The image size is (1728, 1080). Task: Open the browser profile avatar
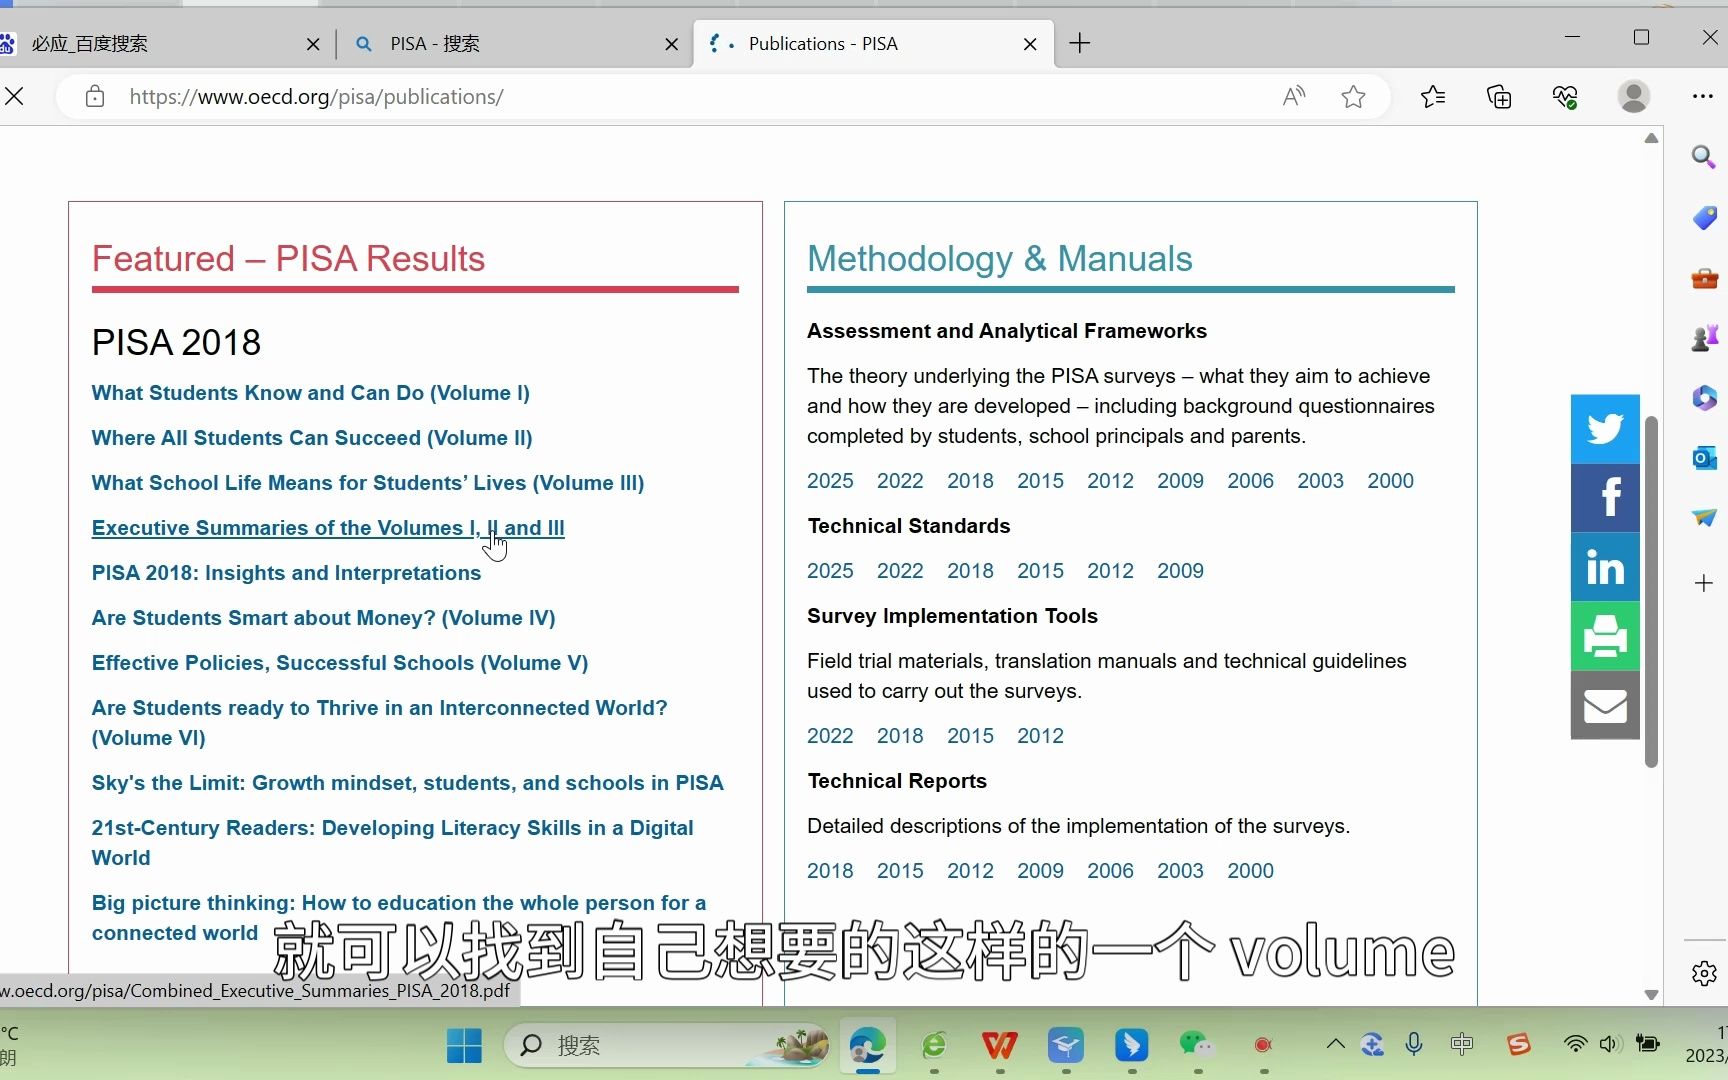pos(1634,96)
